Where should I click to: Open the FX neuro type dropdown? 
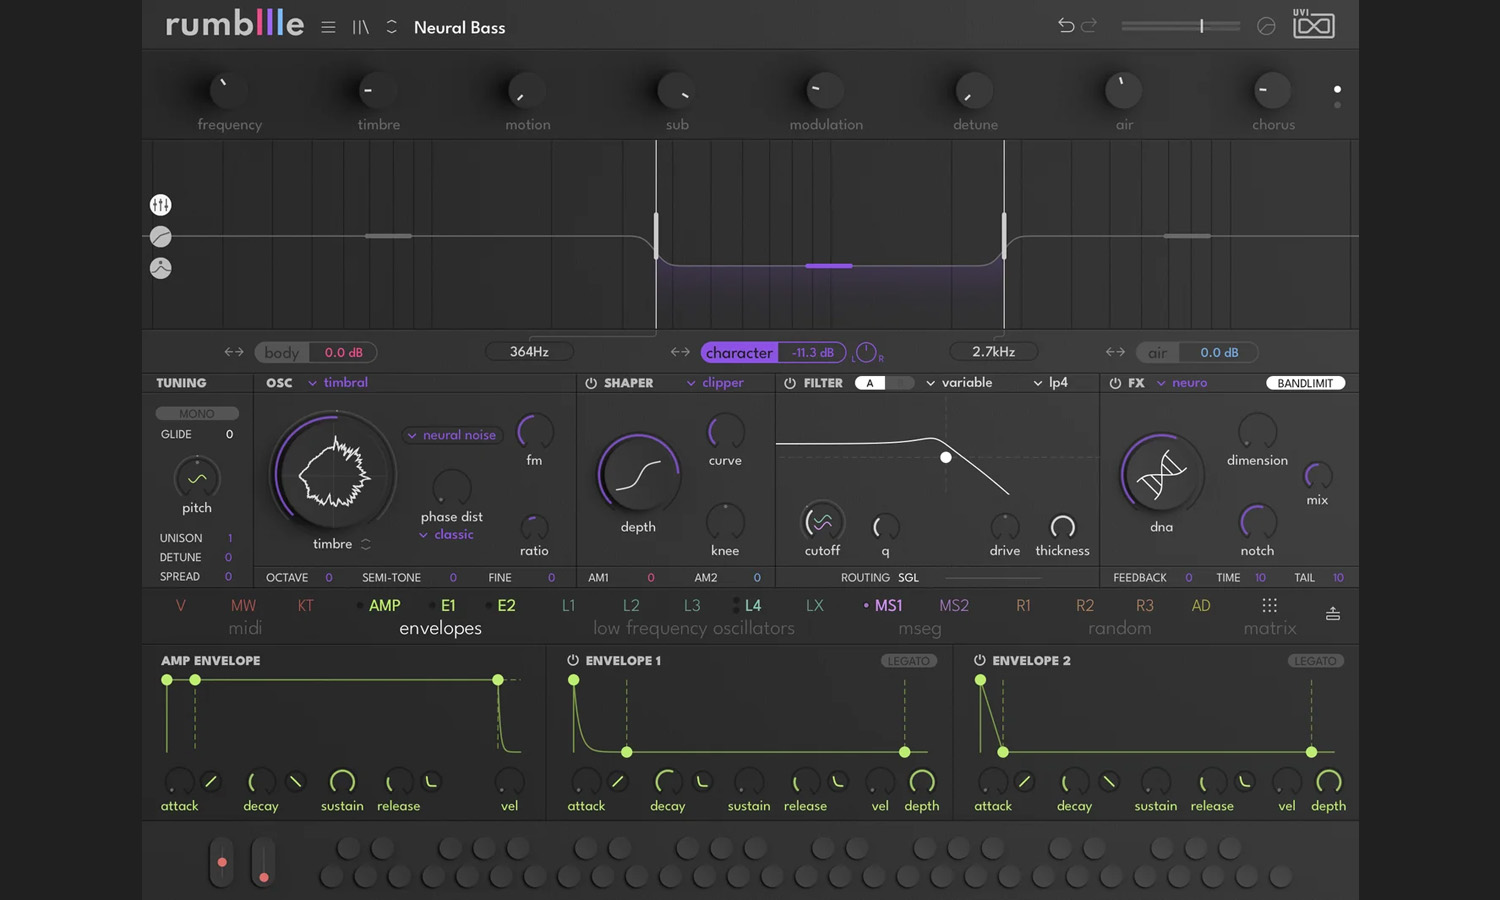tap(1182, 382)
